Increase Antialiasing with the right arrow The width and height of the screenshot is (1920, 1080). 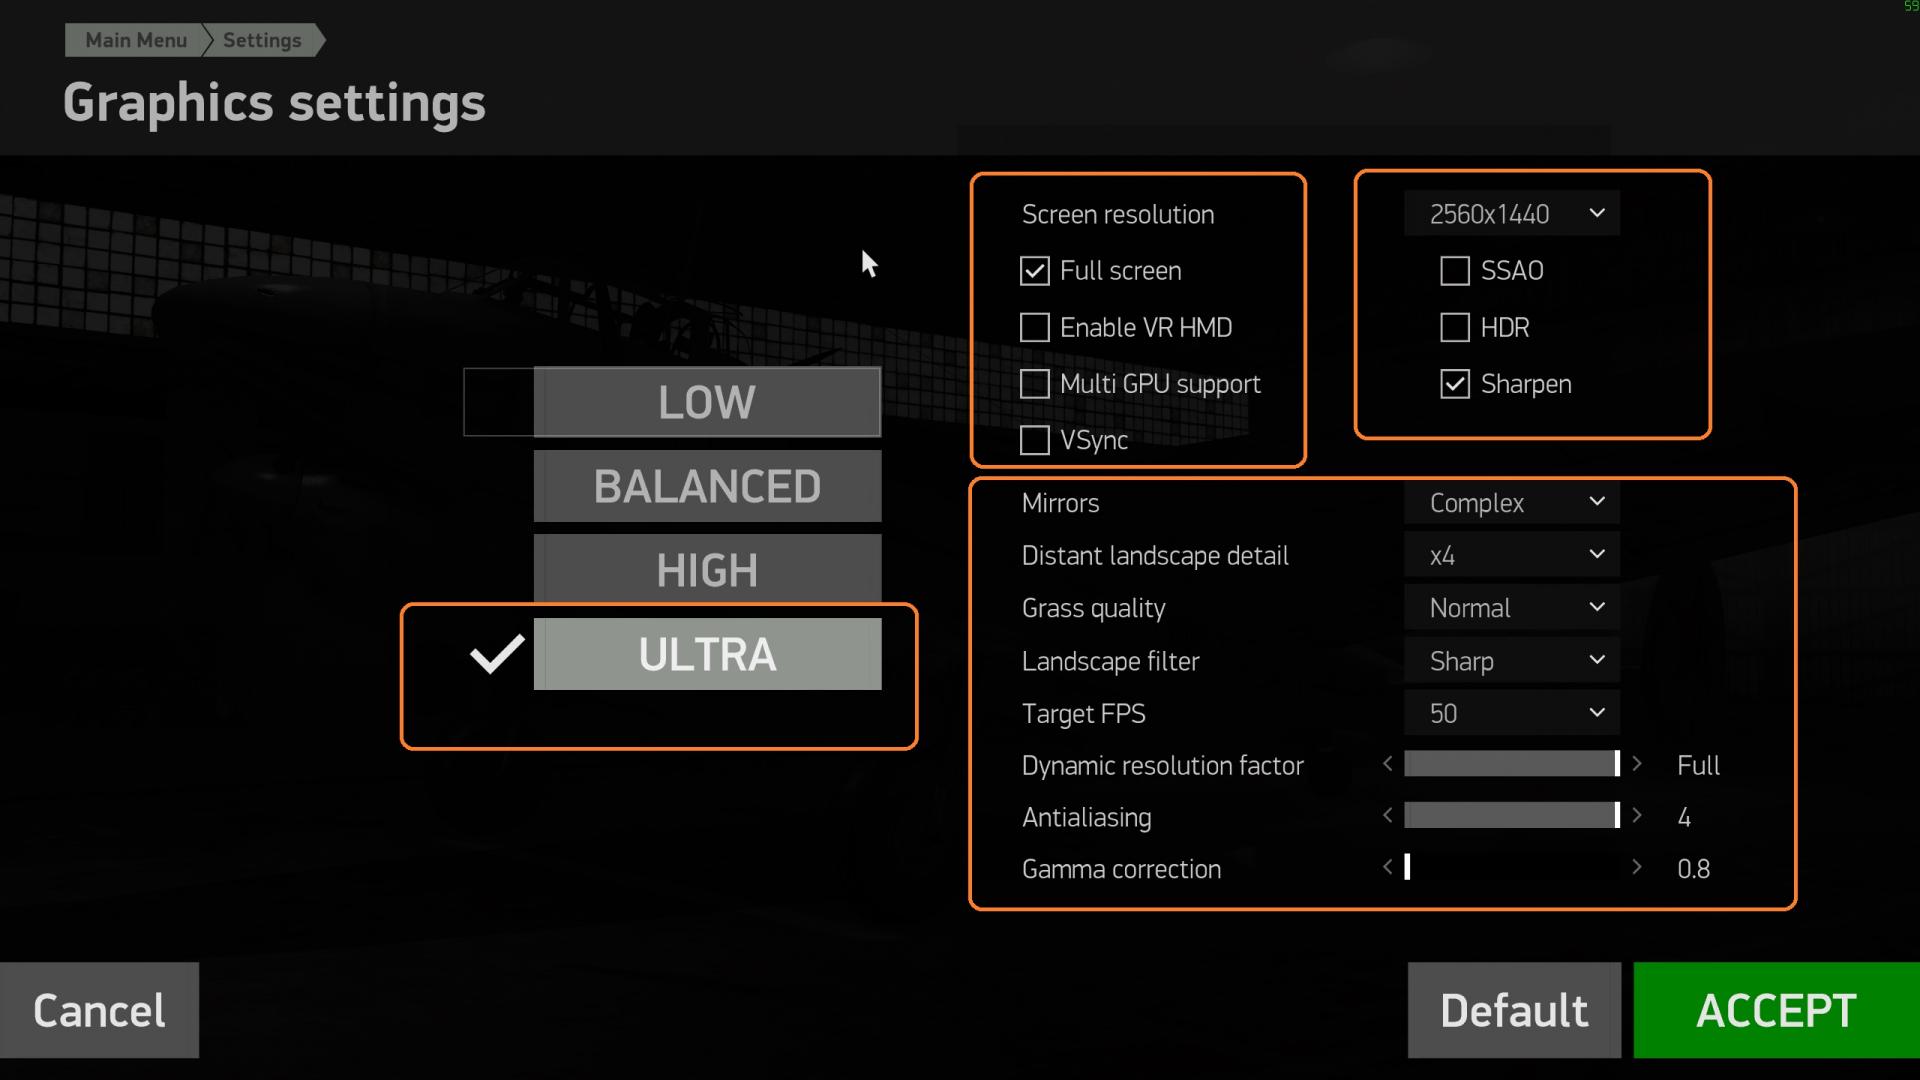point(1637,816)
